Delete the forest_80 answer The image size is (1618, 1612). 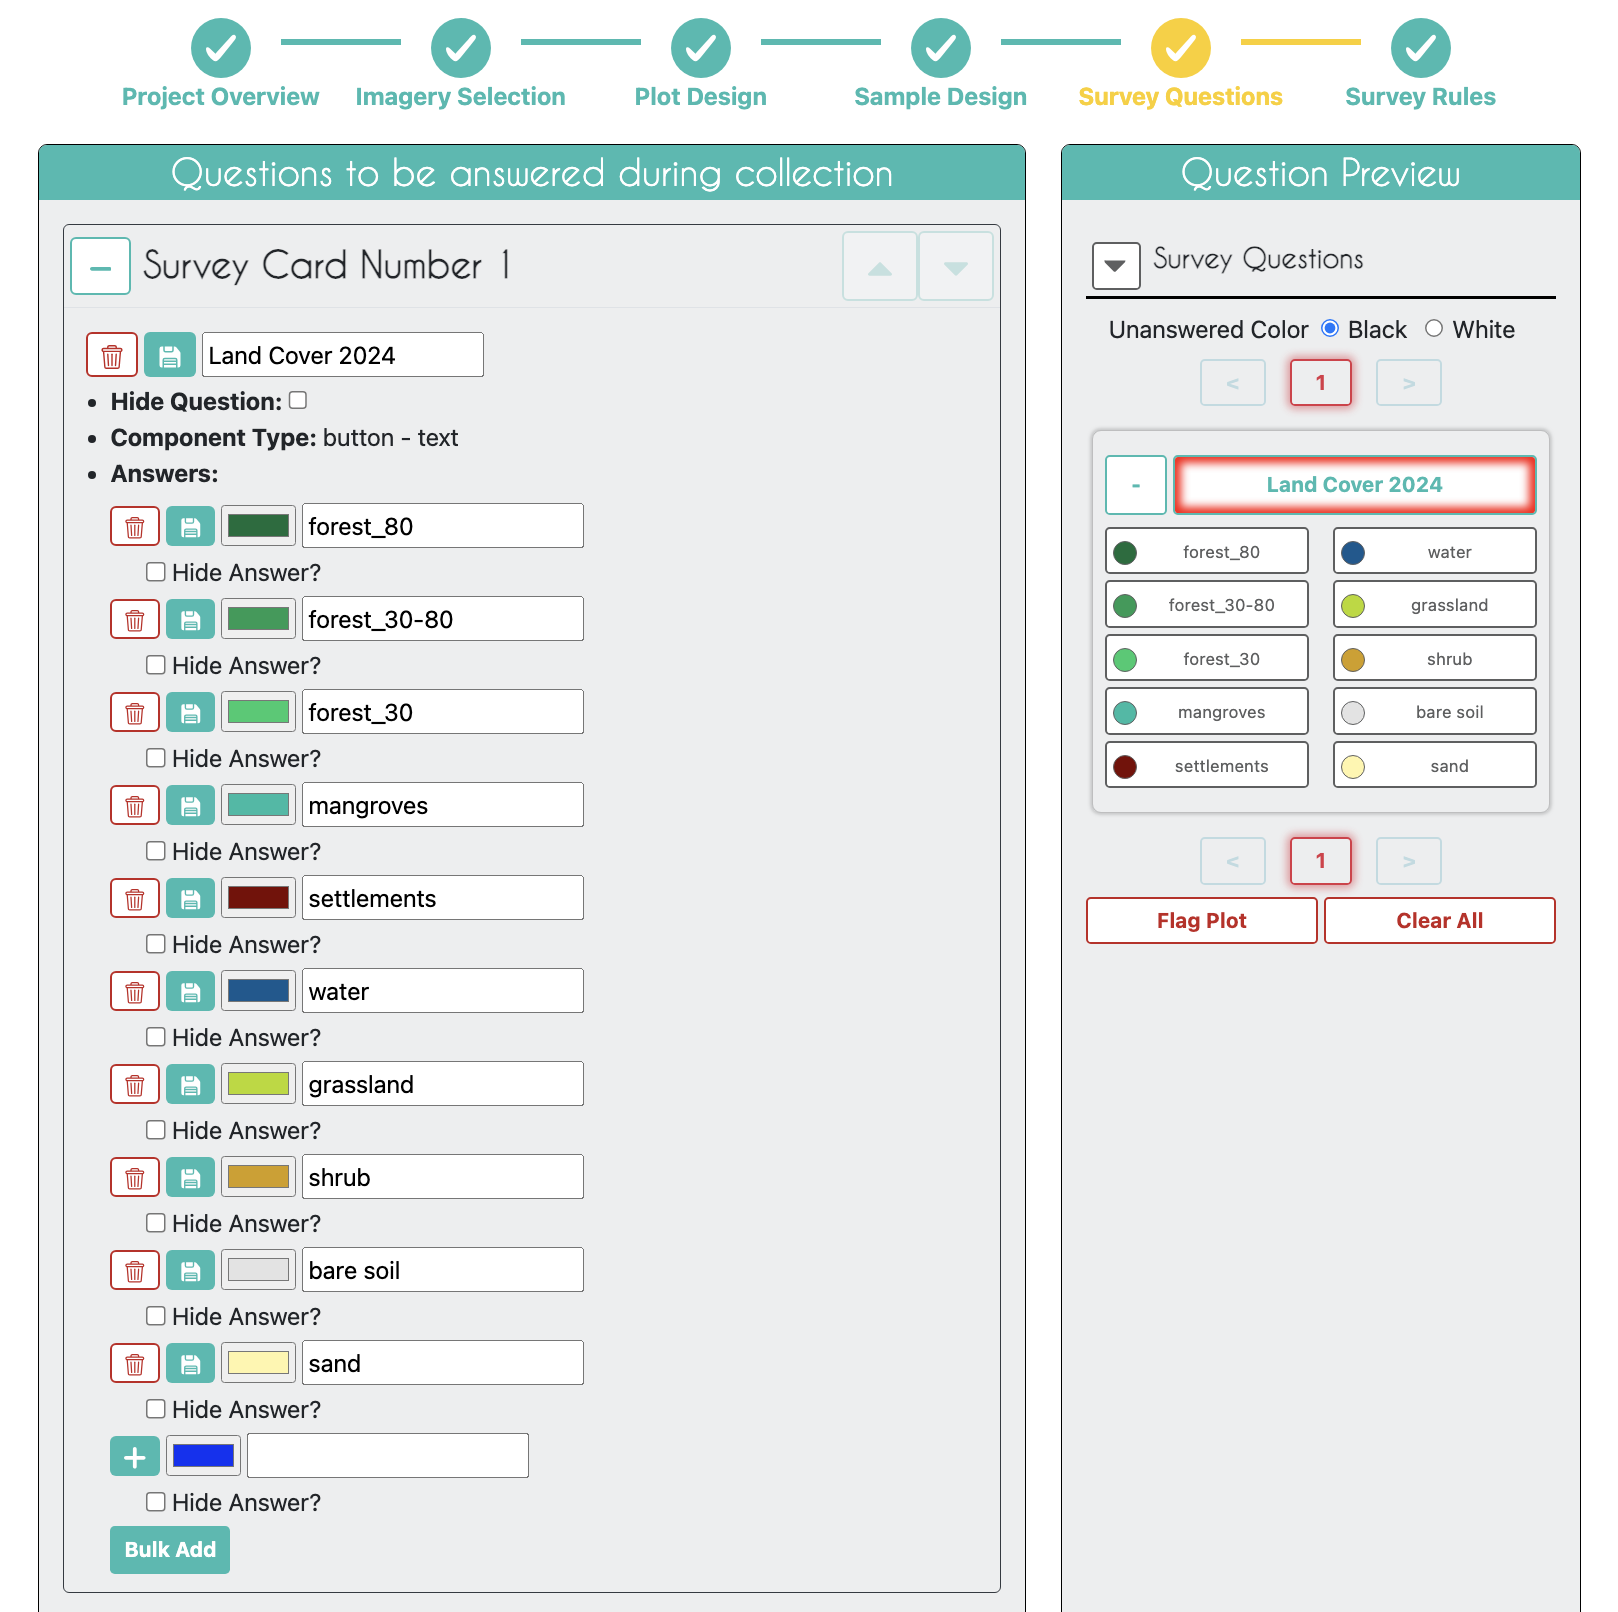135,527
